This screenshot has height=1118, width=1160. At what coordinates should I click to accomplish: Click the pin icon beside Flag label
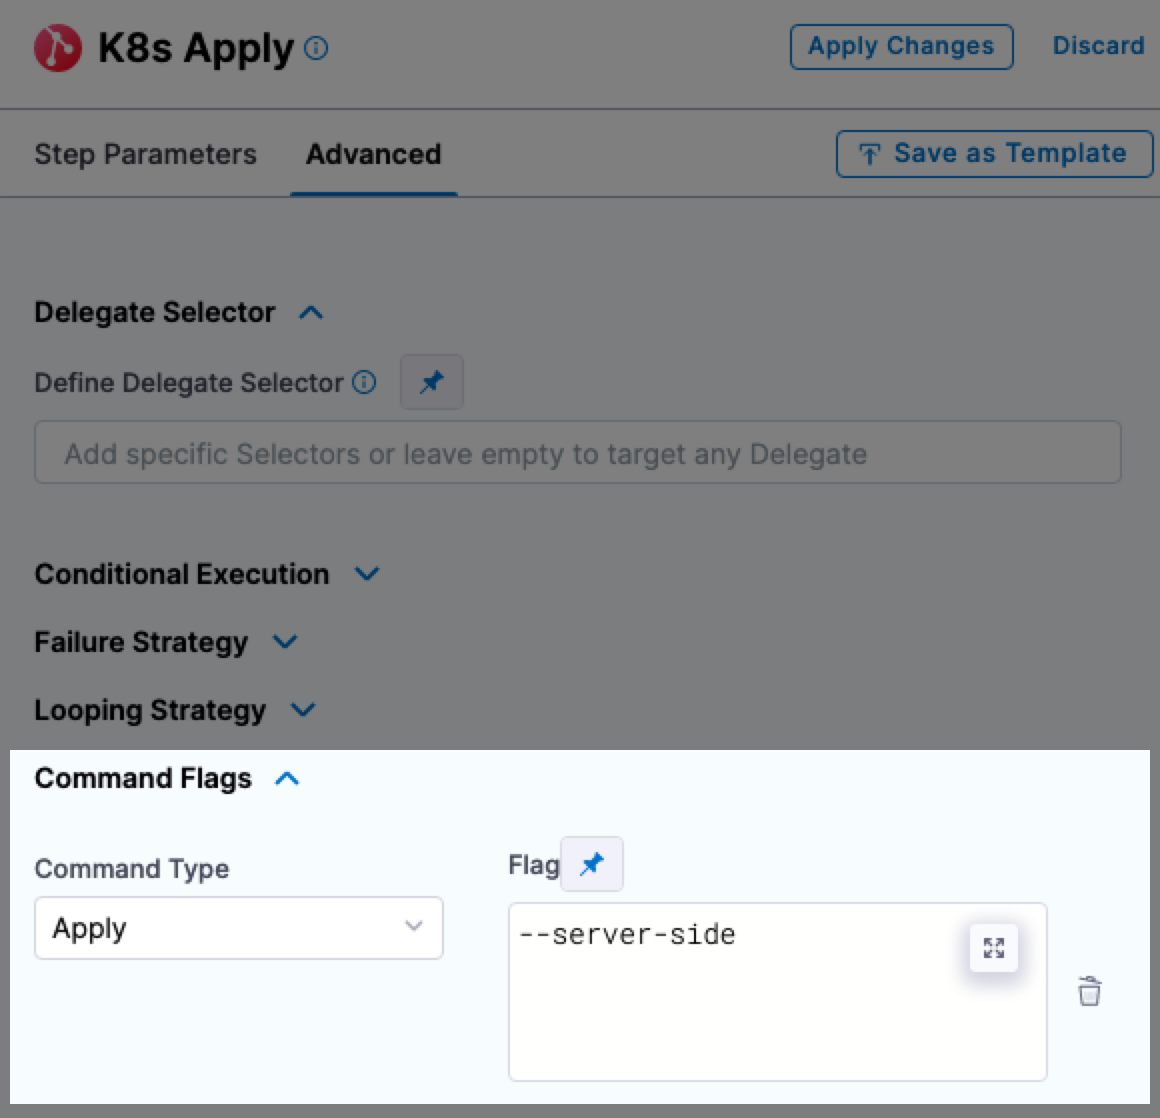coord(592,864)
